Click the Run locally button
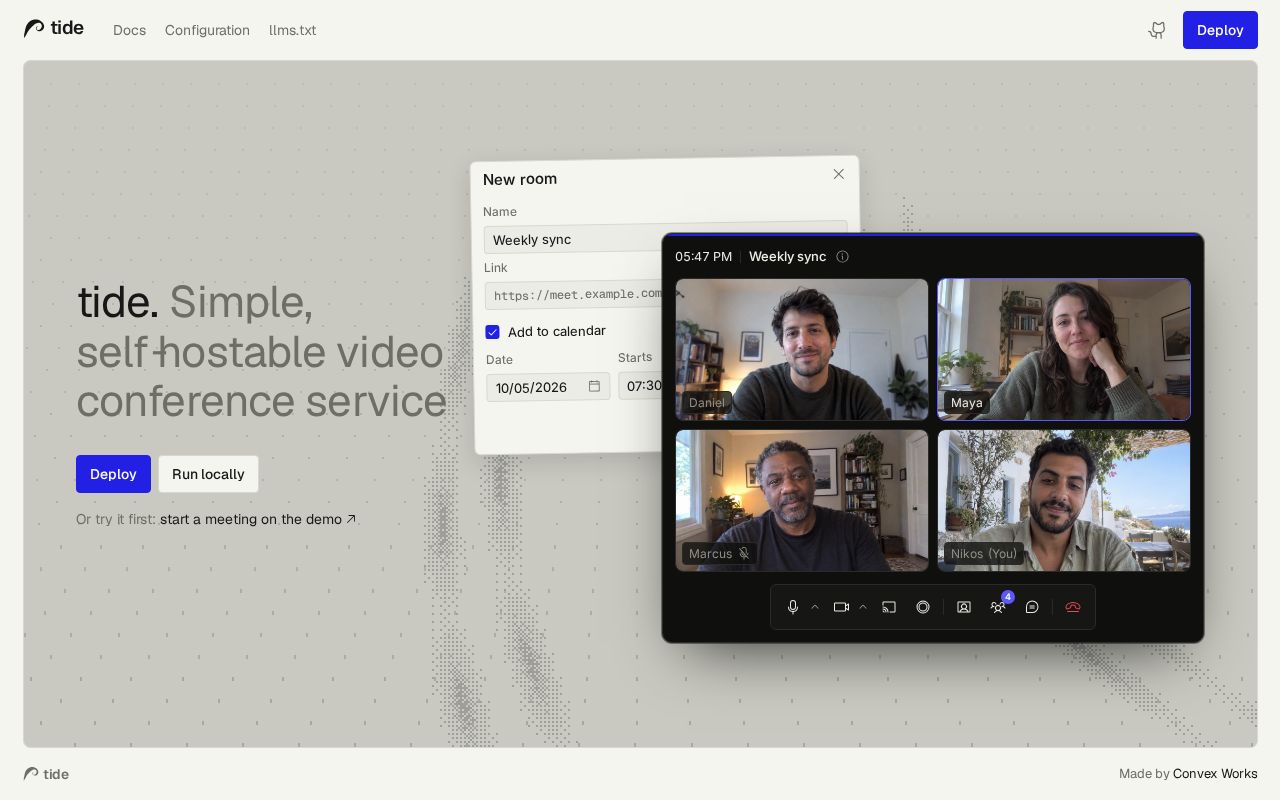The image size is (1280, 800). 208,474
